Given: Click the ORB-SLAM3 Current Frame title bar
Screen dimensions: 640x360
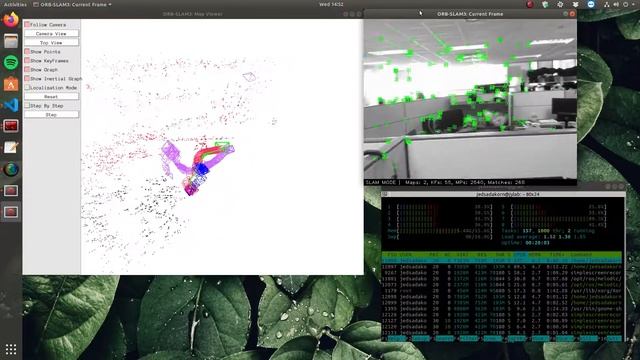Looking at the screenshot, I should pyautogui.click(x=470, y=14).
